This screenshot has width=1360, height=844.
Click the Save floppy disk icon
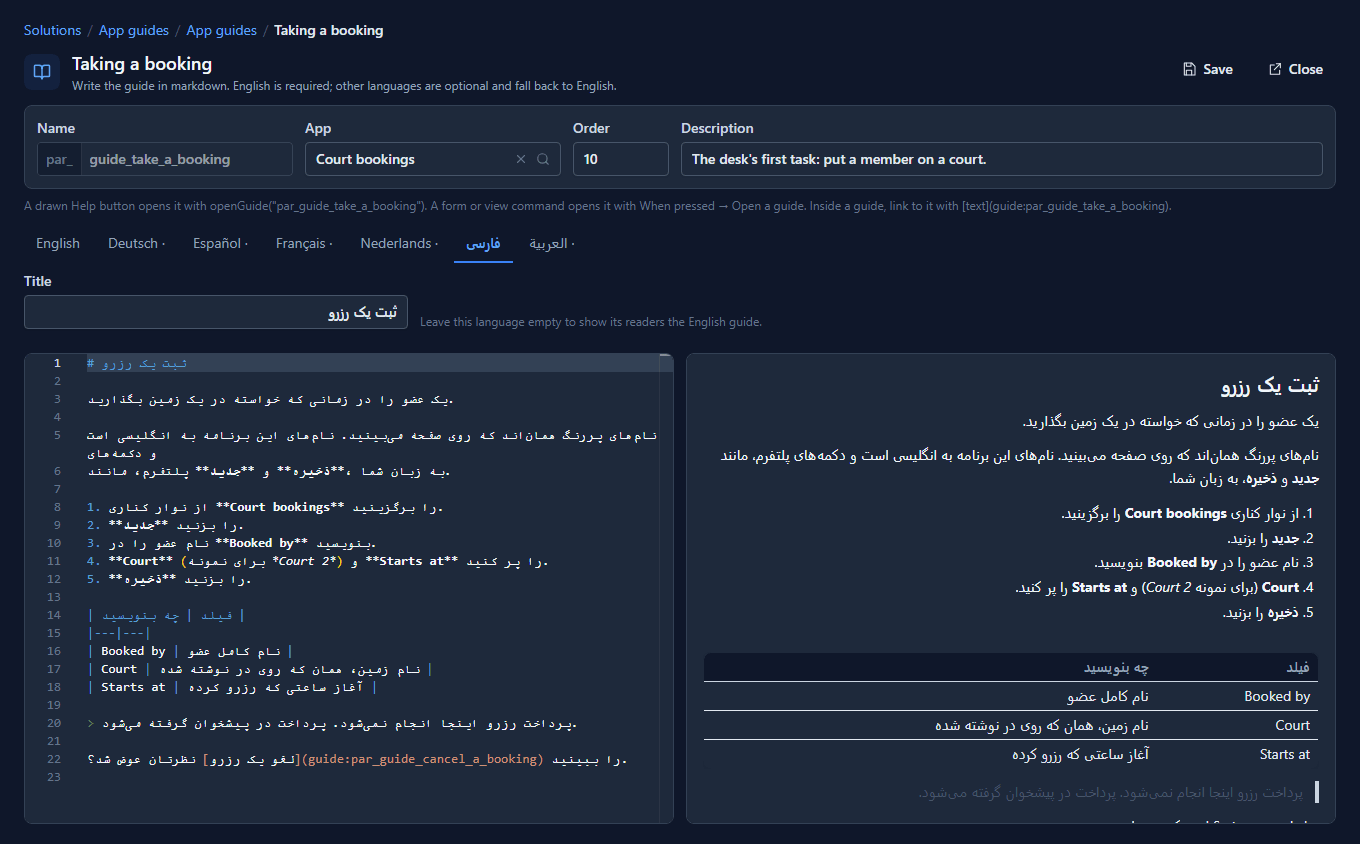tap(1189, 69)
